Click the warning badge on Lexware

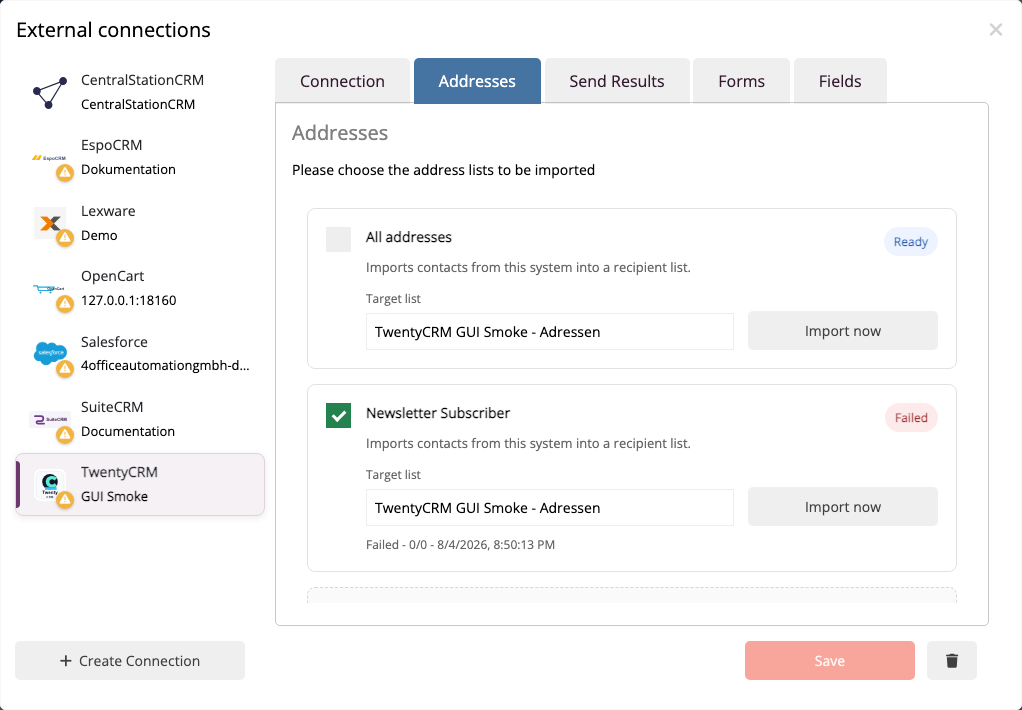pos(65,238)
